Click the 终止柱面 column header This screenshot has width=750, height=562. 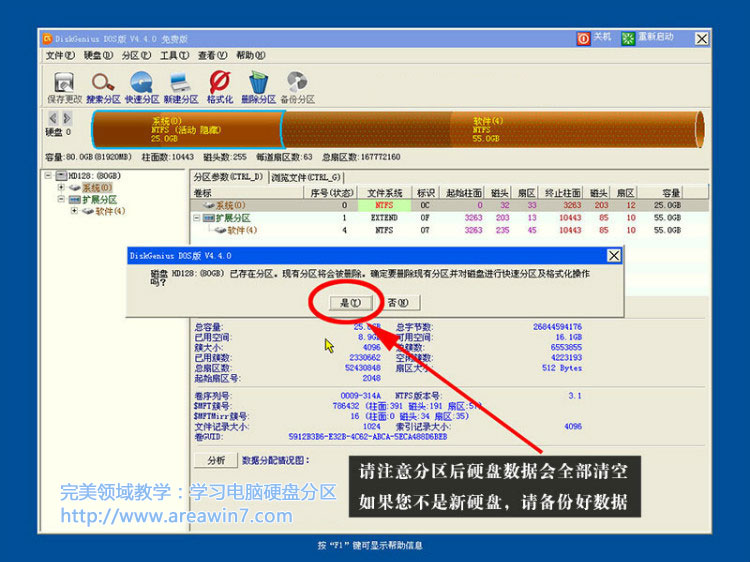(x=562, y=193)
